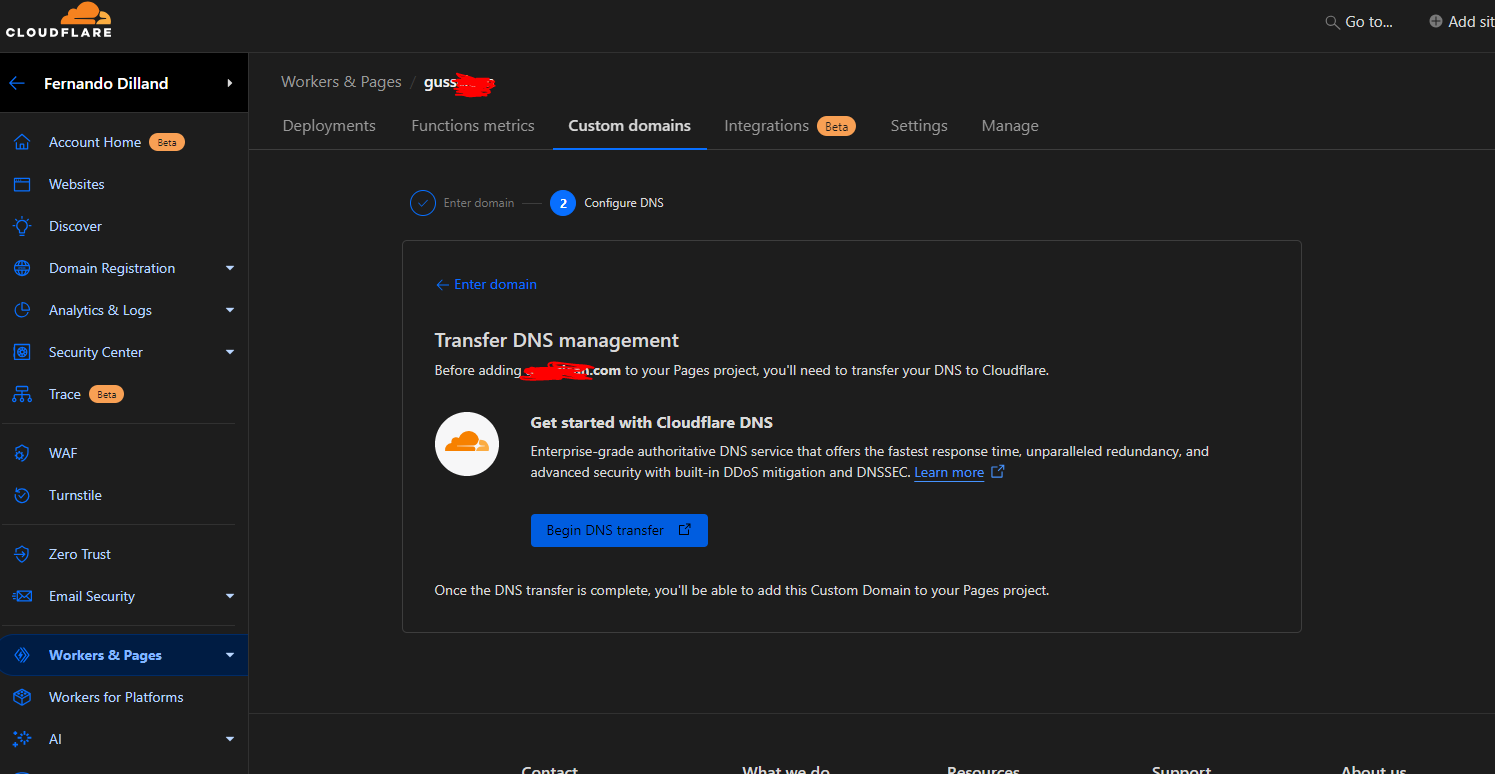This screenshot has height=774, width=1495.
Task: Click the Cloudflare logo
Action: (x=59, y=20)
